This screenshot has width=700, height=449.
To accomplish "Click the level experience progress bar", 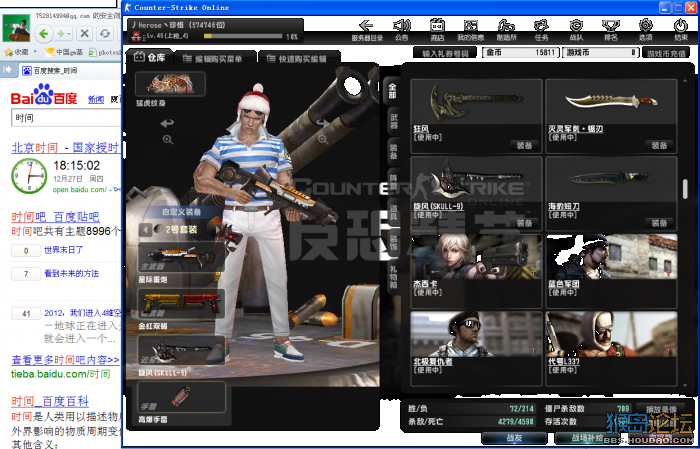I will pyautogui.click(x=243, y=36).
